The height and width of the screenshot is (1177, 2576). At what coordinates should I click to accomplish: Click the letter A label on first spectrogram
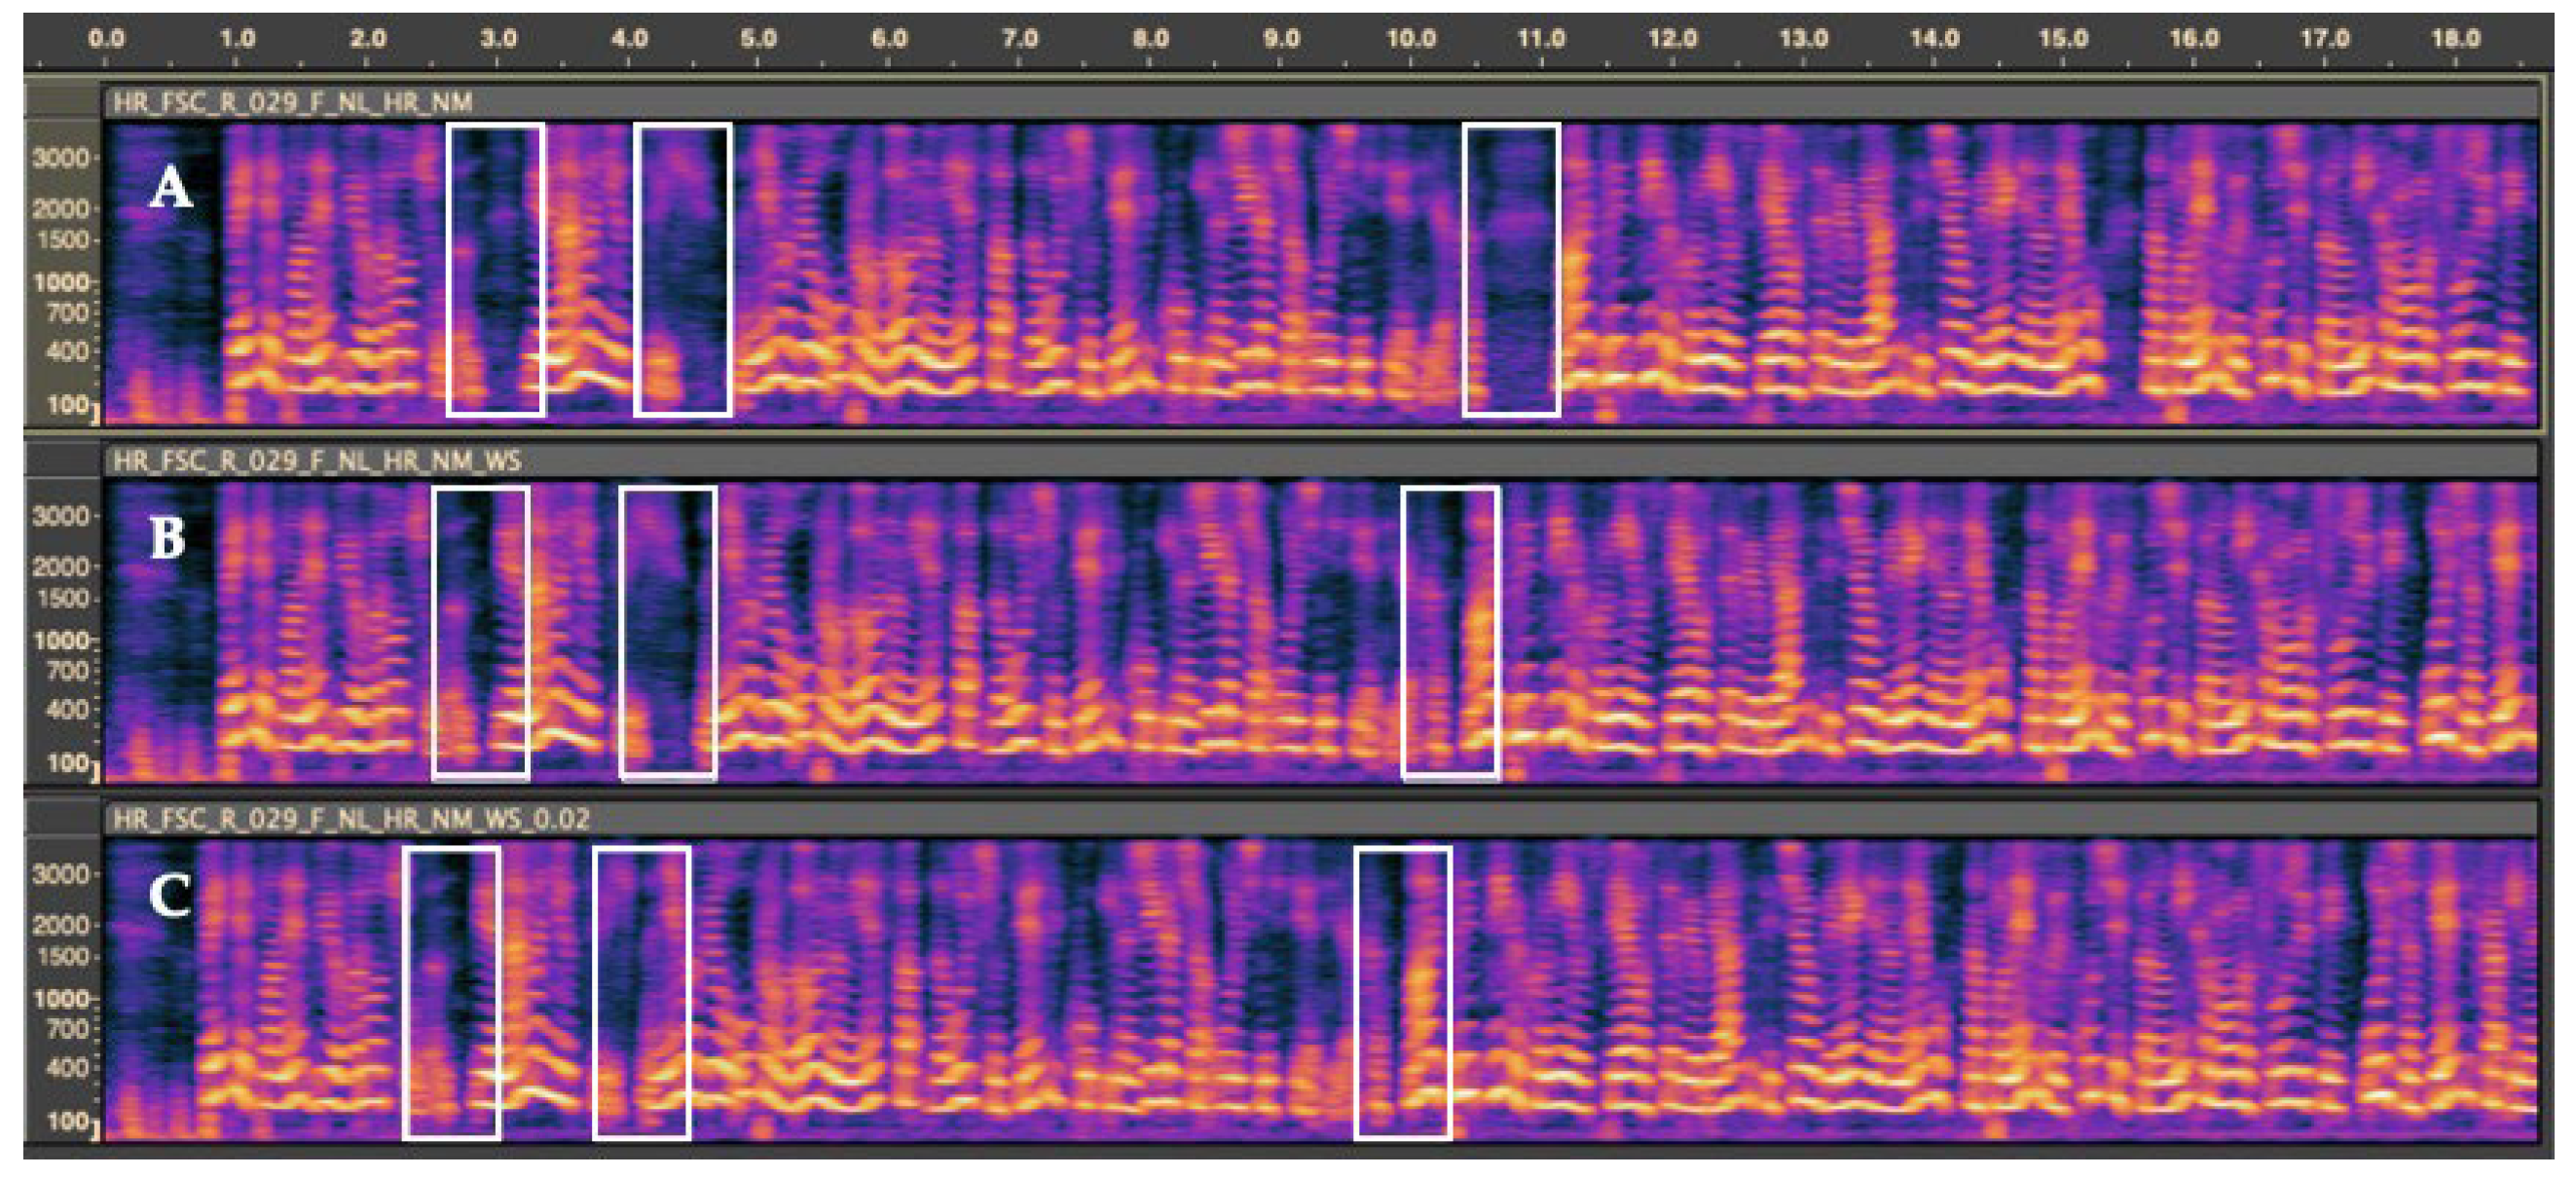click(170, 187)
